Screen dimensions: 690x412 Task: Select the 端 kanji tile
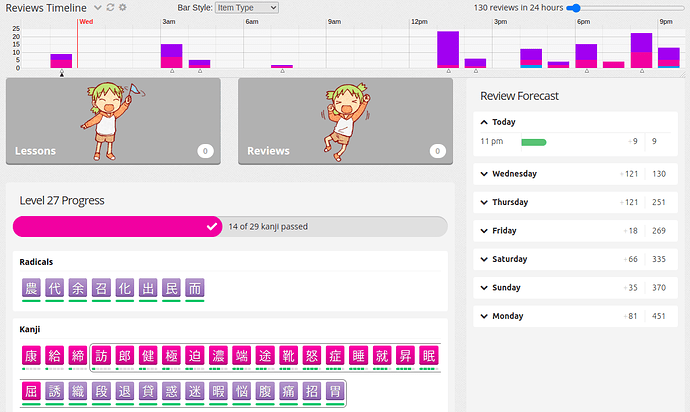pyautogui.click(x=242, y=356)
